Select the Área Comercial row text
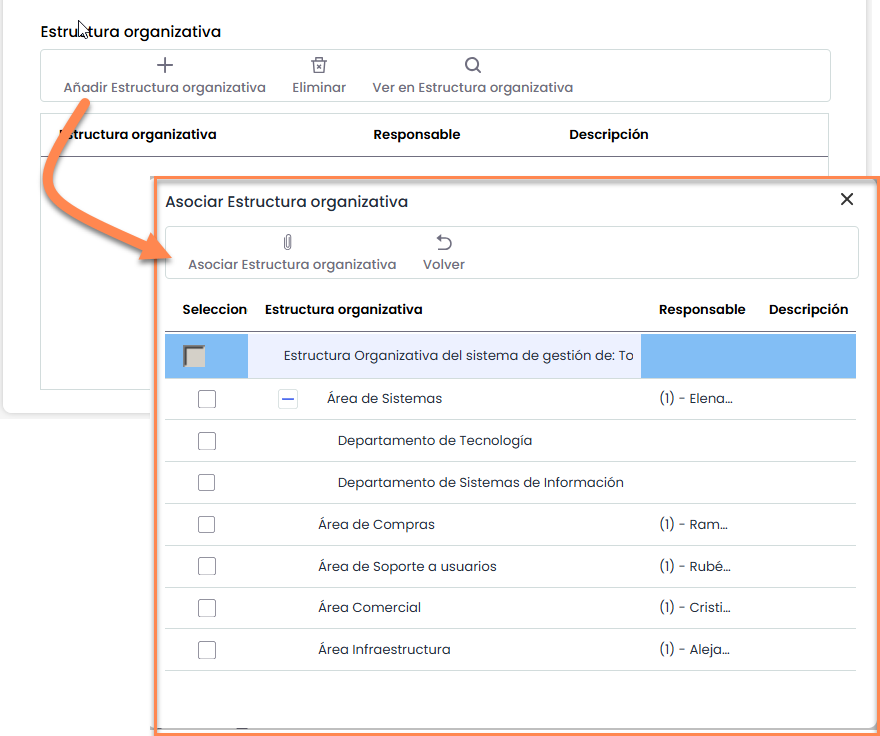The width and height of the screenshot is (880, 736). pos(369,607)
